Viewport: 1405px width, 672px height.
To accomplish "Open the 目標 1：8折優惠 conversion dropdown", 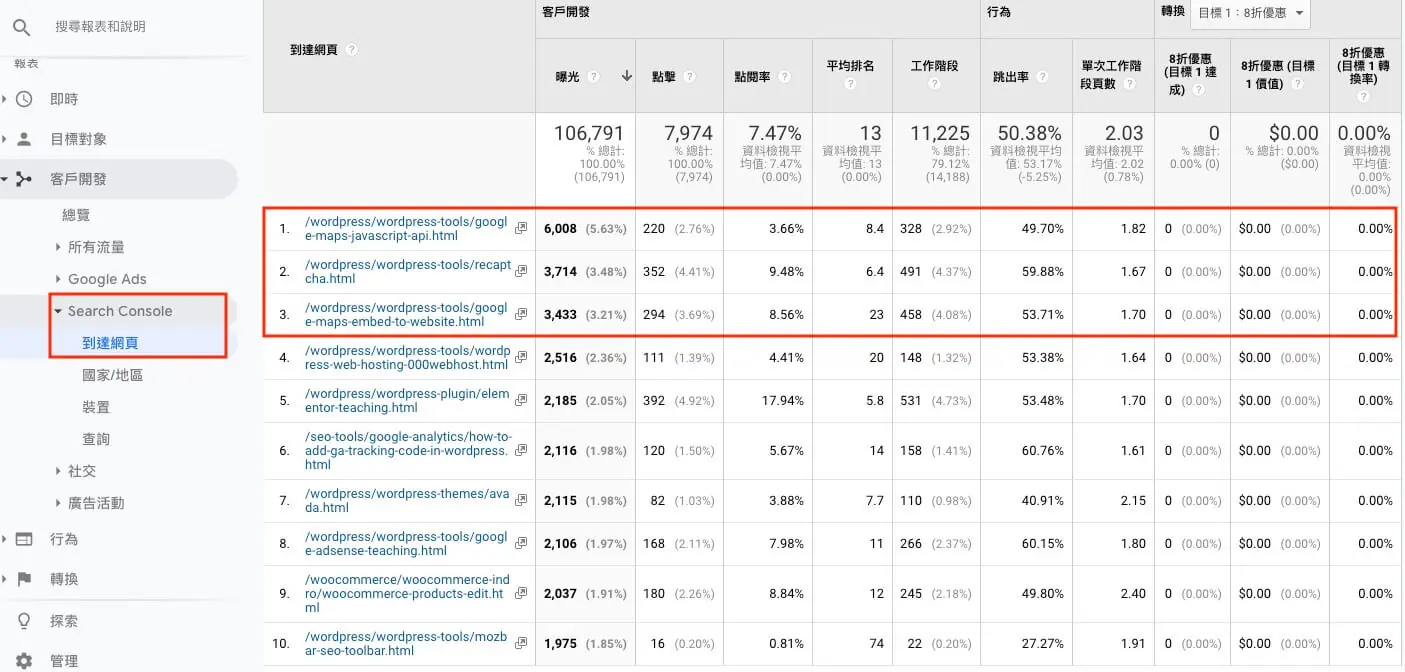I will point(1250,13).
